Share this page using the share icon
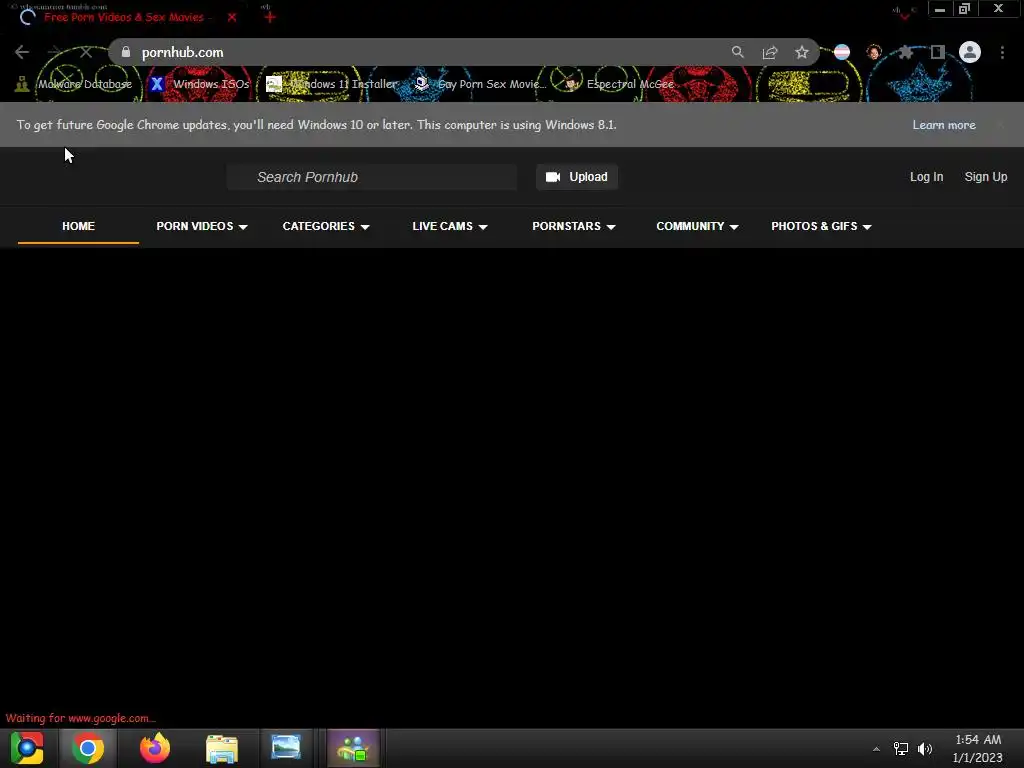 (x=770, y=52)
